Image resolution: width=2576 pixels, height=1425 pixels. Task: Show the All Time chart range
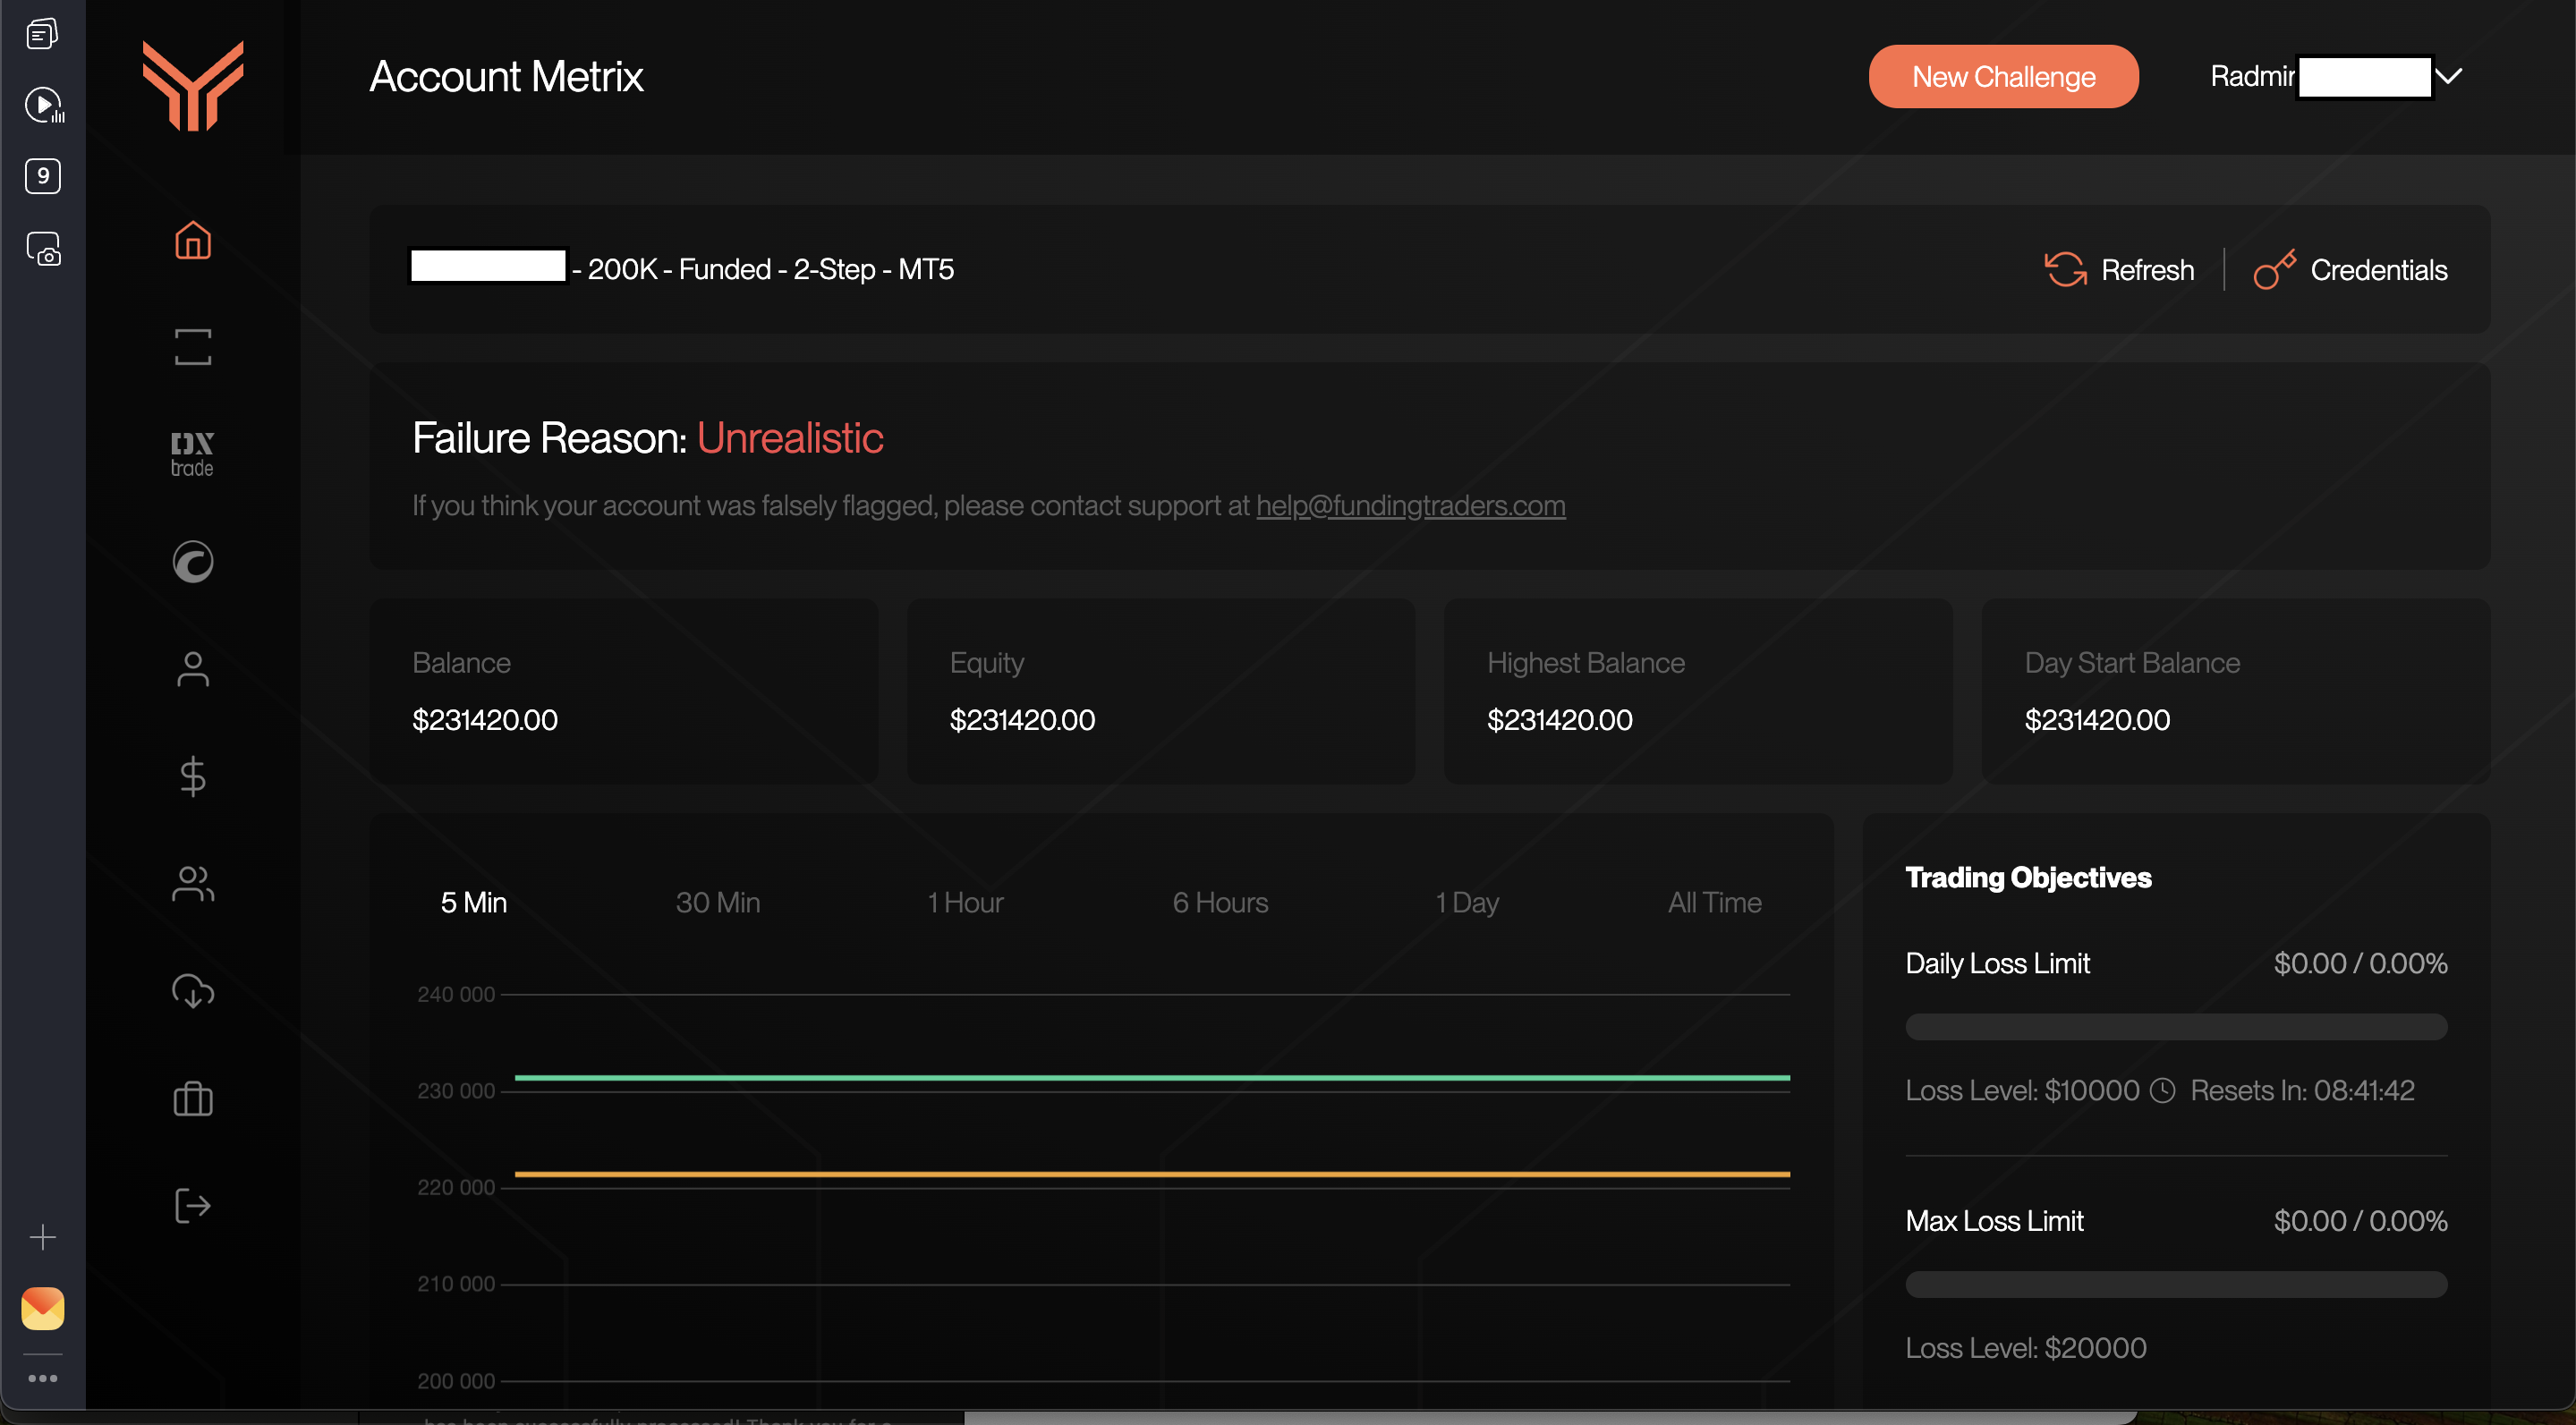point(1714,902)
